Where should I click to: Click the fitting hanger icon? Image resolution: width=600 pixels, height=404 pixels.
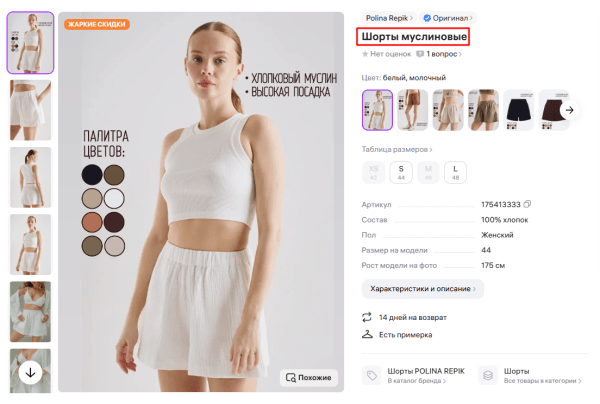(x=367, y=334)
